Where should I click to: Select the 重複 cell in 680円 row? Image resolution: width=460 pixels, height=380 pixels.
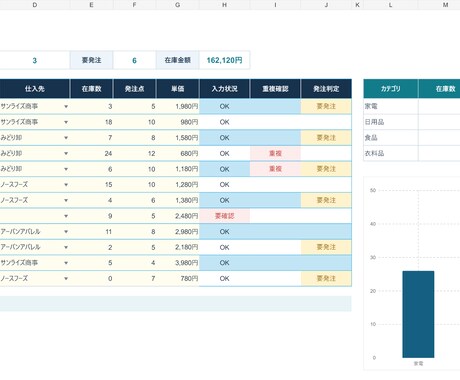coord(275,153)
